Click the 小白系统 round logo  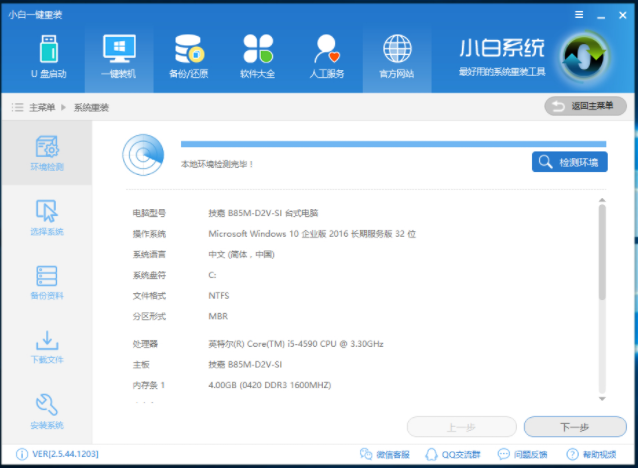584,57
